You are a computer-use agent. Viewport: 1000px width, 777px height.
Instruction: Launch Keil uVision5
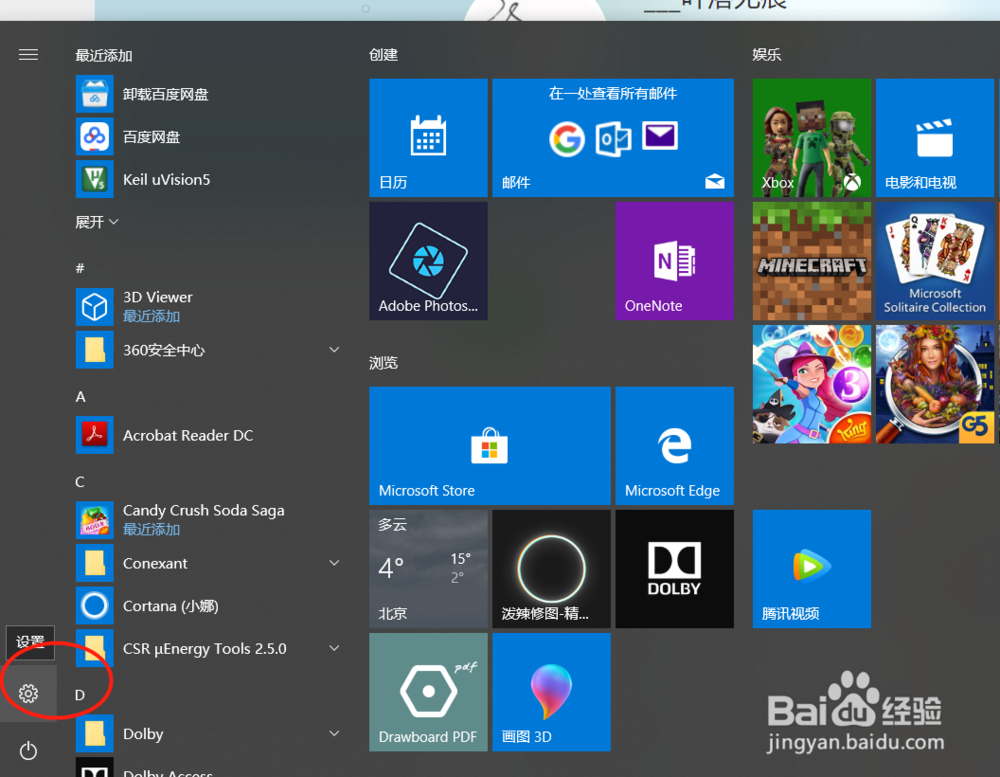pyautogui.click(x=207, y=179)
